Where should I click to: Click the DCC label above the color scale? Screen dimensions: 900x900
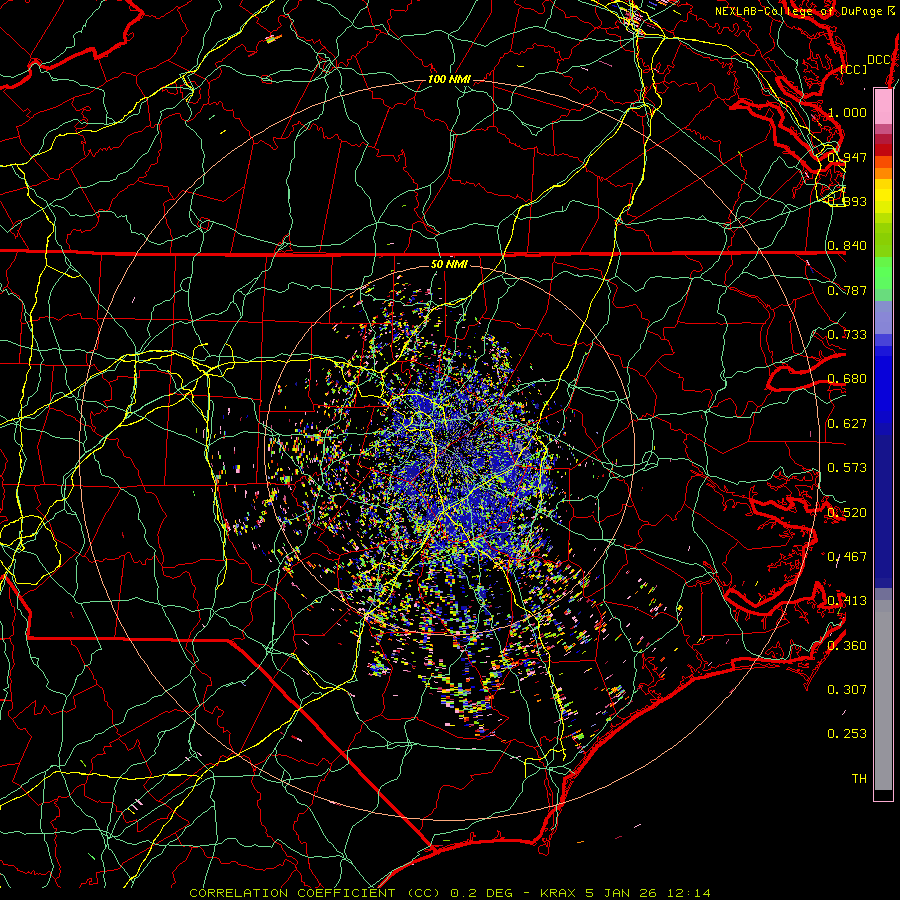point(878,60)
